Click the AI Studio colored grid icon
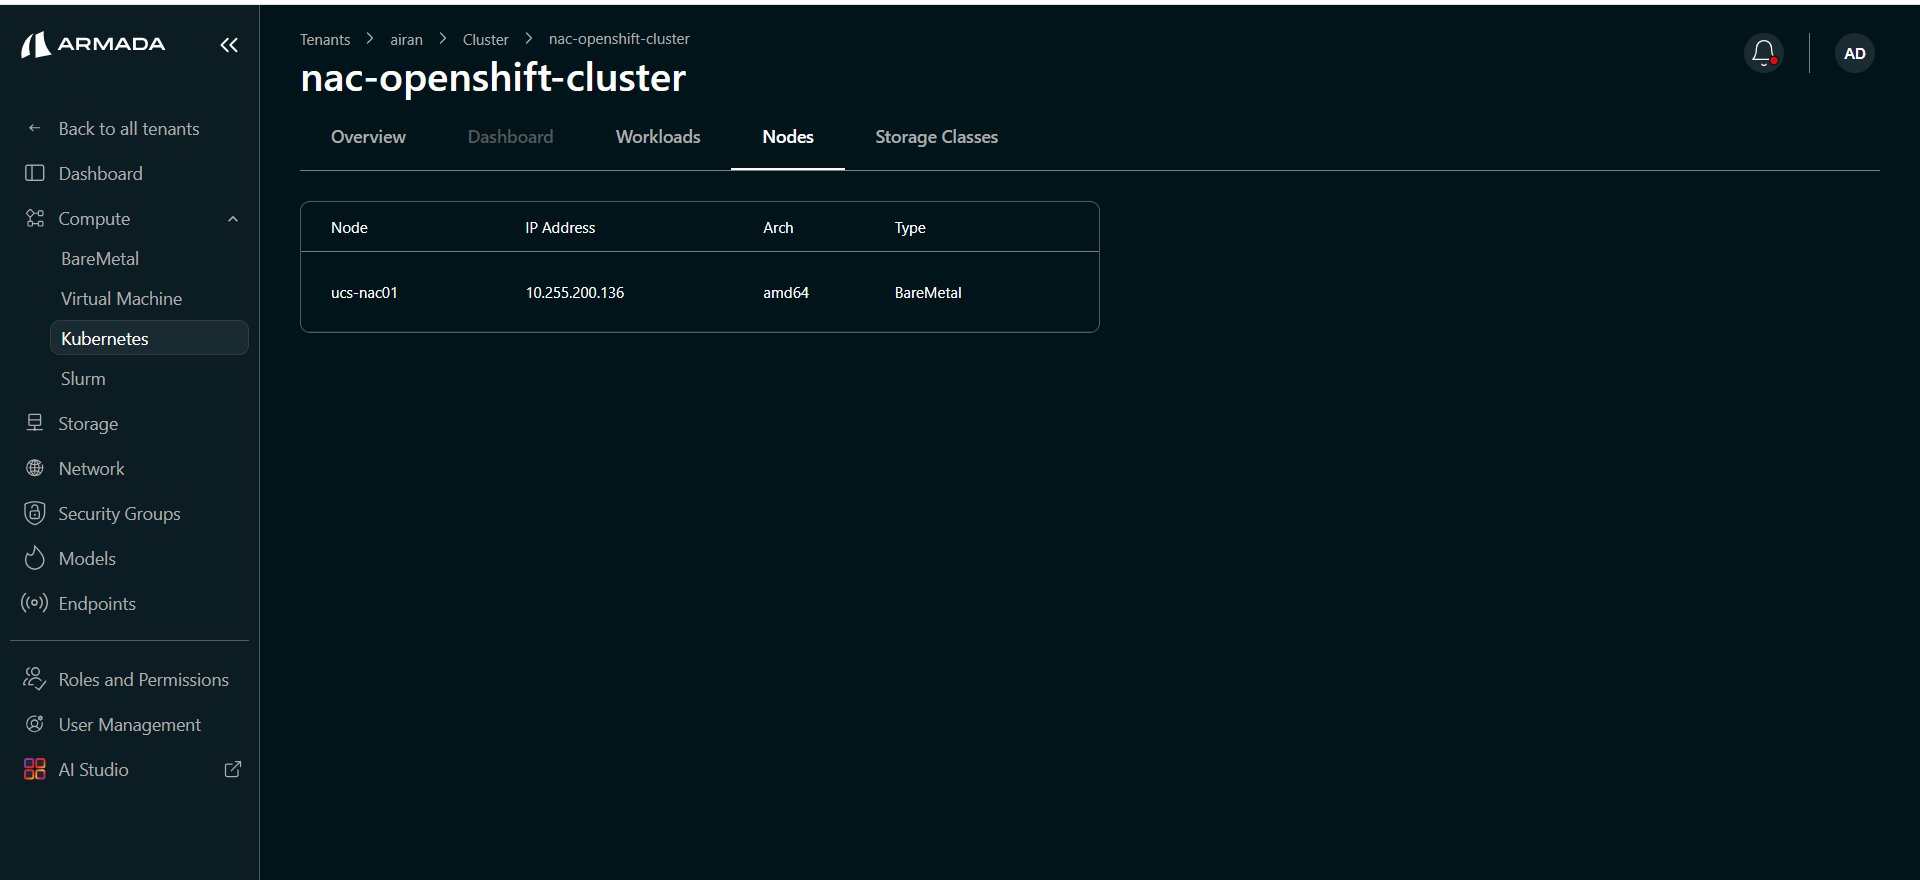 coord(35,769)
